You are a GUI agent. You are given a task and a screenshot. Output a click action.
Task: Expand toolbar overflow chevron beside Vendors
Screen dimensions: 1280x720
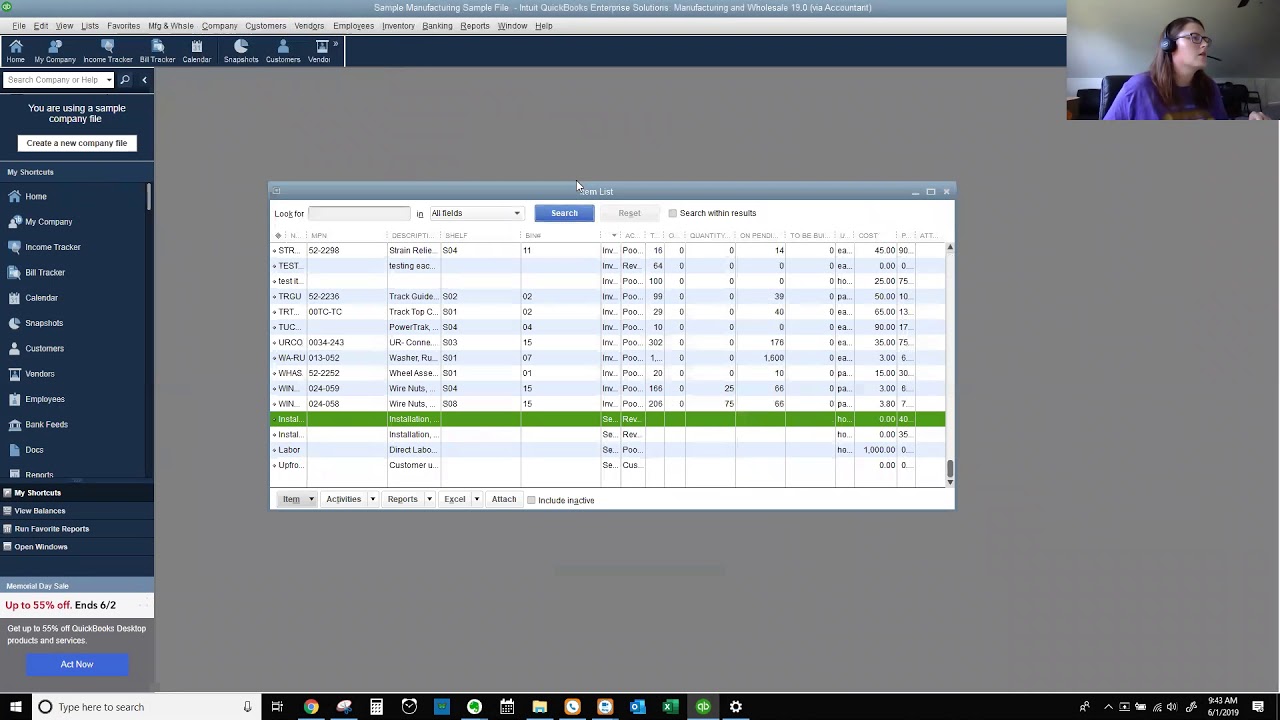coord(336,45)
